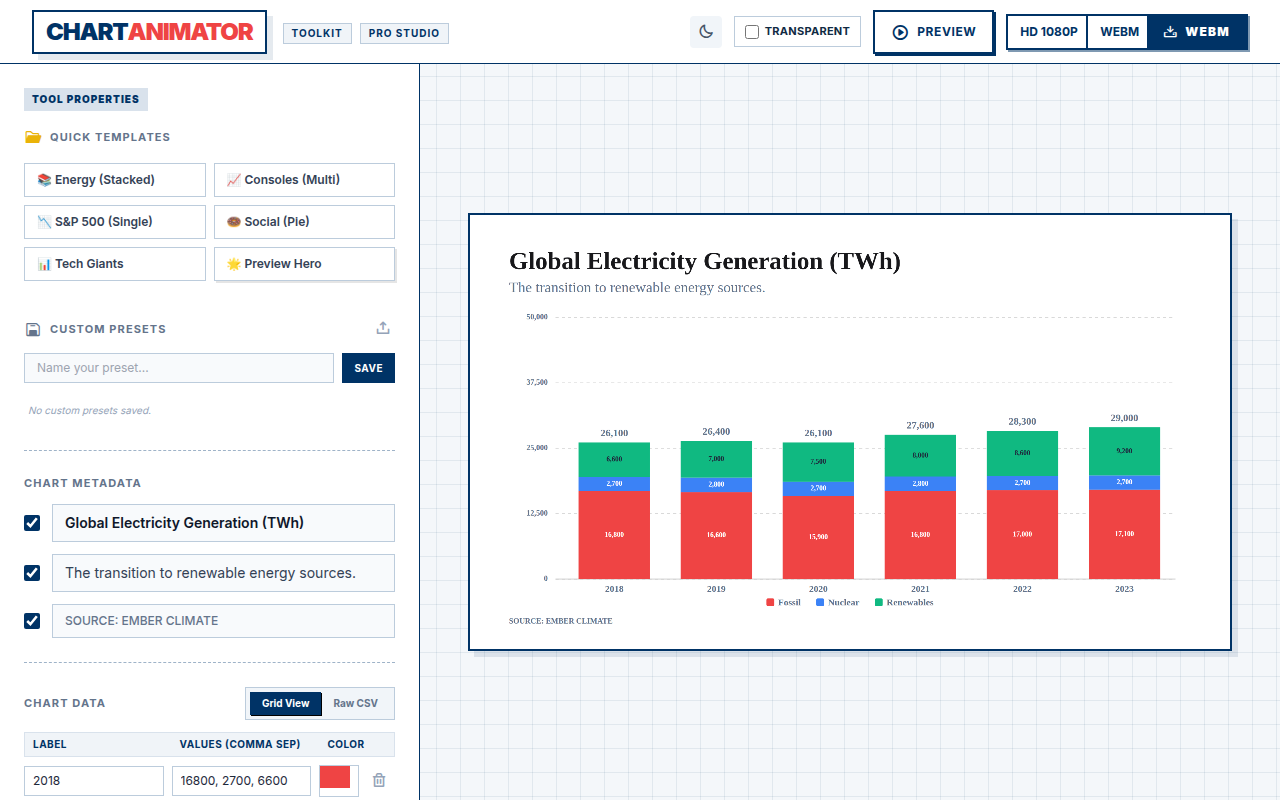
Task: Load the Tech Giants template
Action: tap(115, 264)
